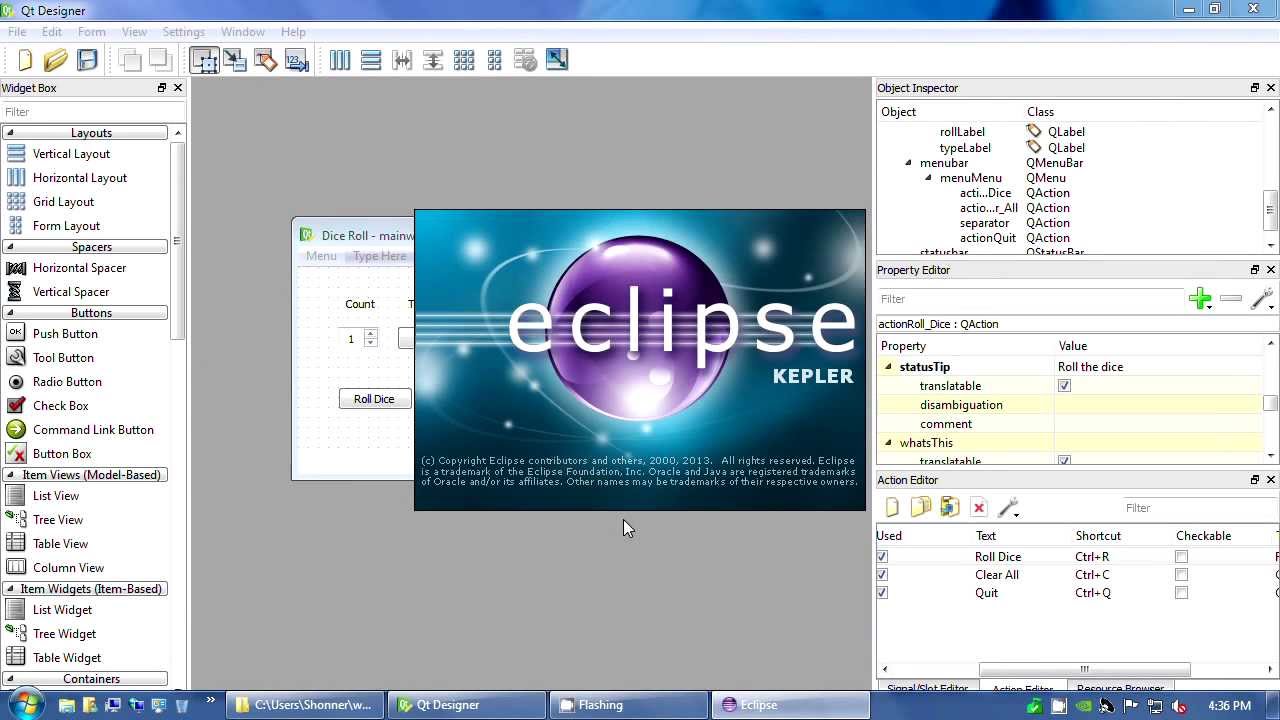The height and width of the screenshot is (720, 1280).
Task: Collapse the whatsThis property group
Action: click(x=888, y=443)
